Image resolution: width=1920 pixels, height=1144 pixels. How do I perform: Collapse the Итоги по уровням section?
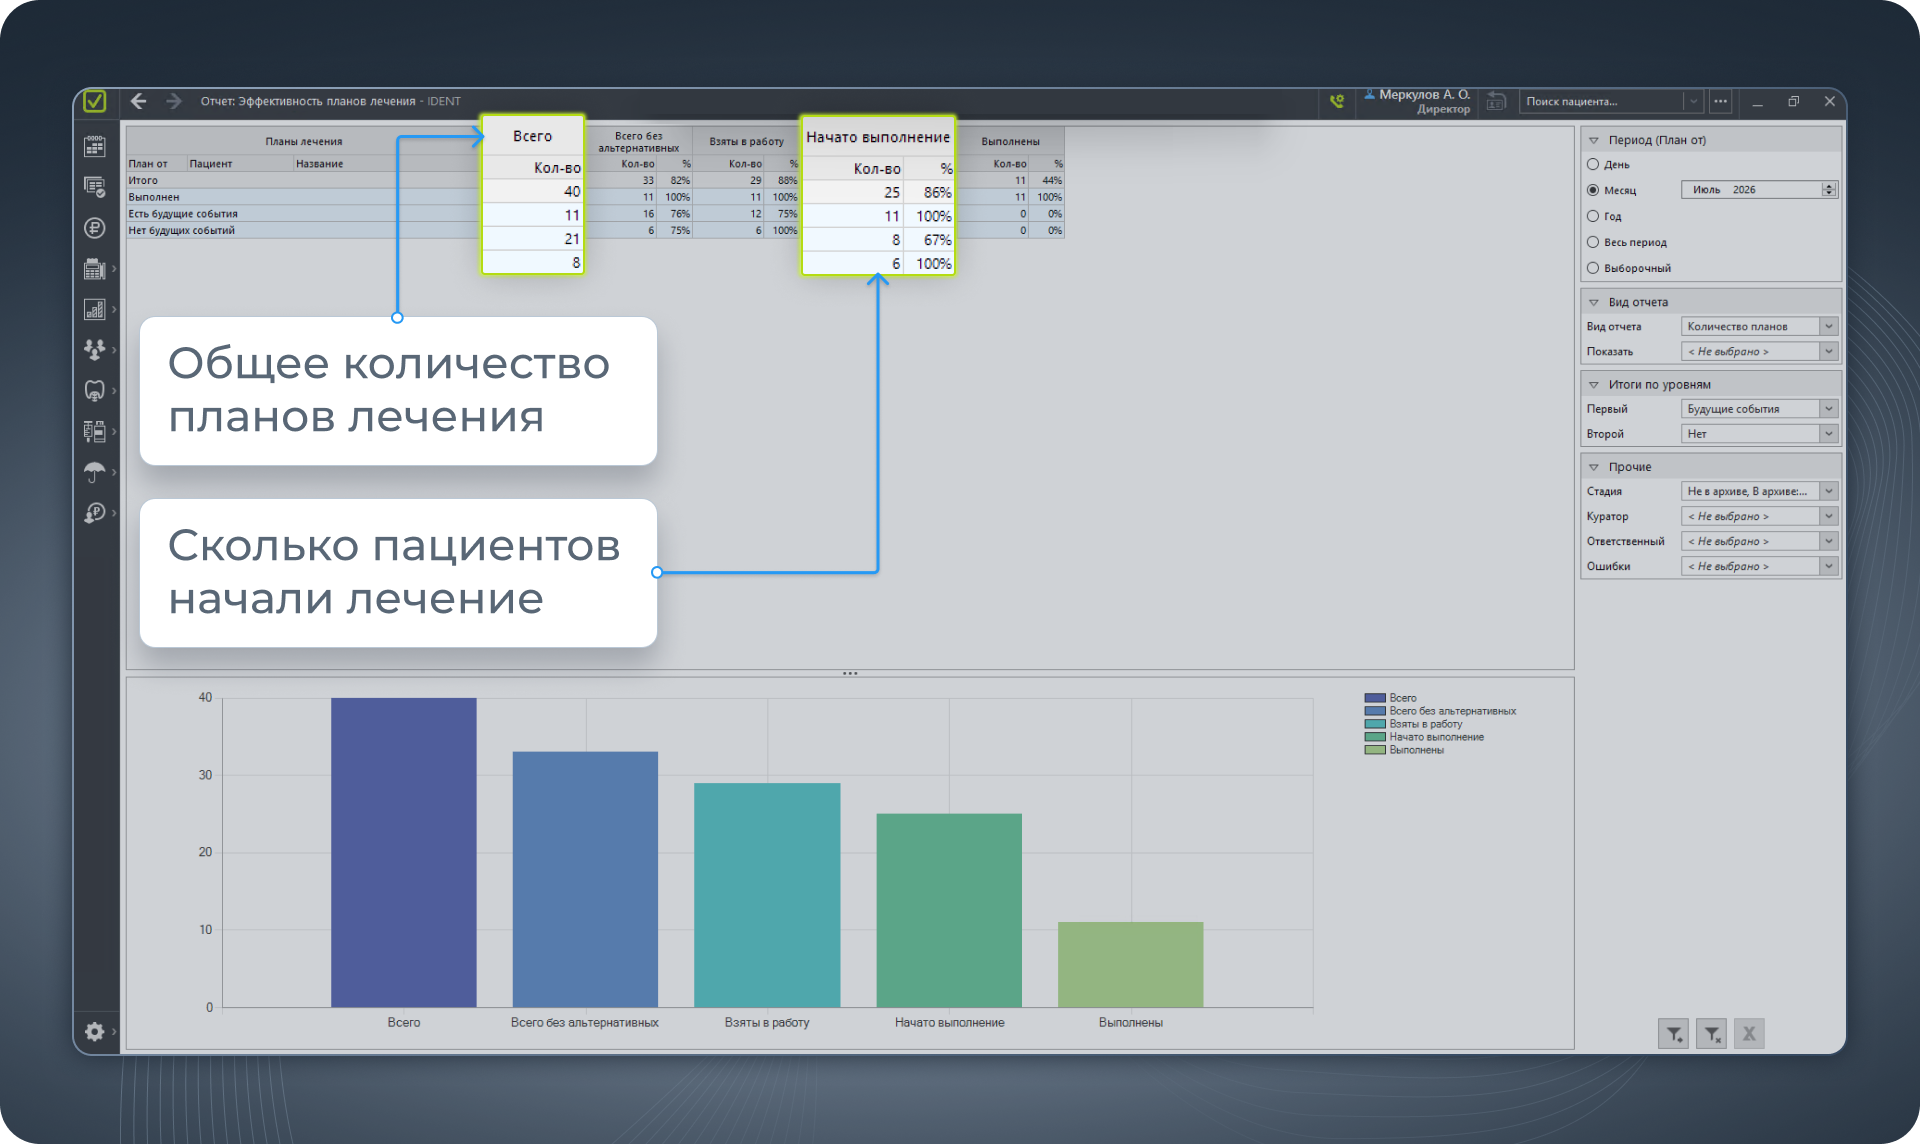click(x=1594, y=385)
